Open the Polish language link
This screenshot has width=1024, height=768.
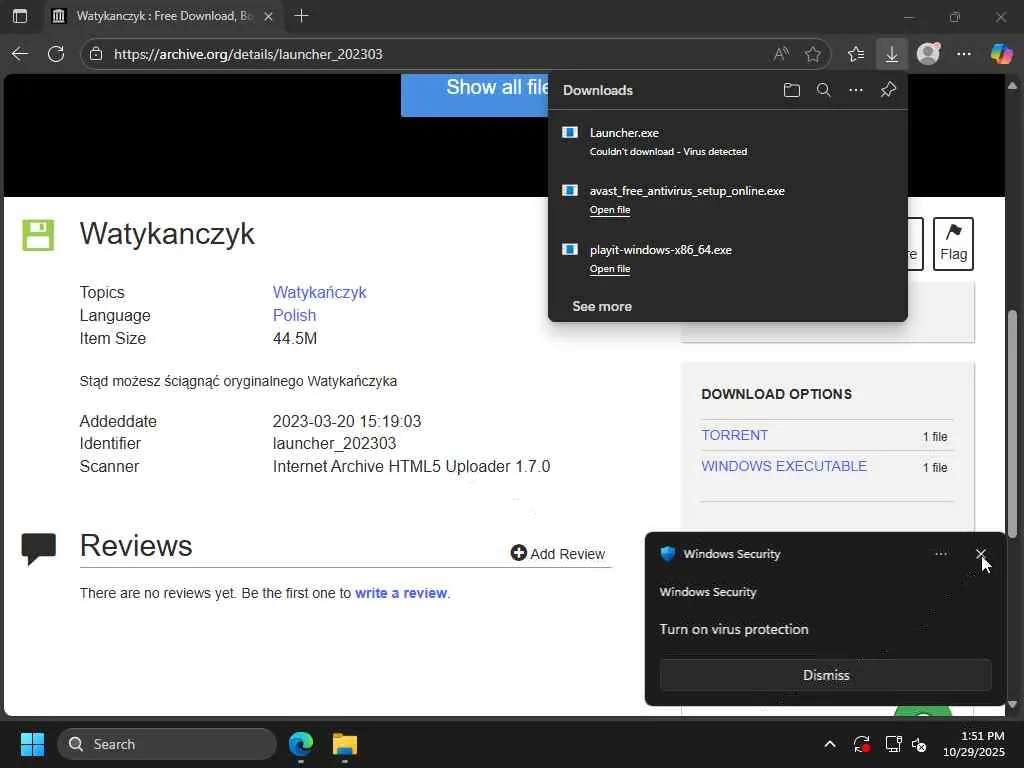tap(295, 315)
